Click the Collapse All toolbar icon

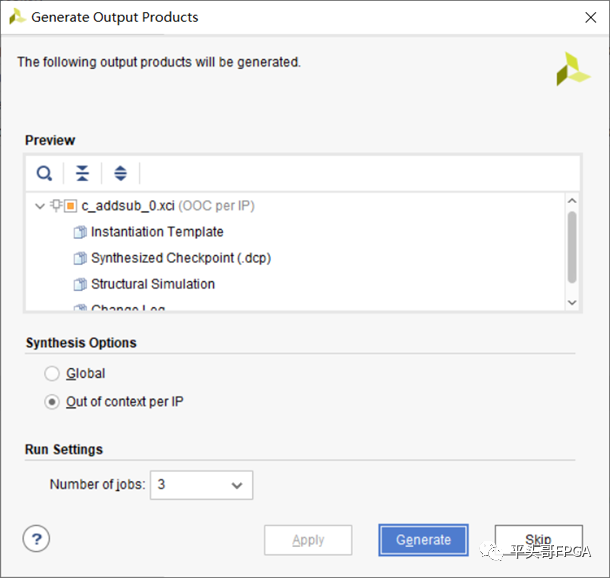(x=82, y=173)
